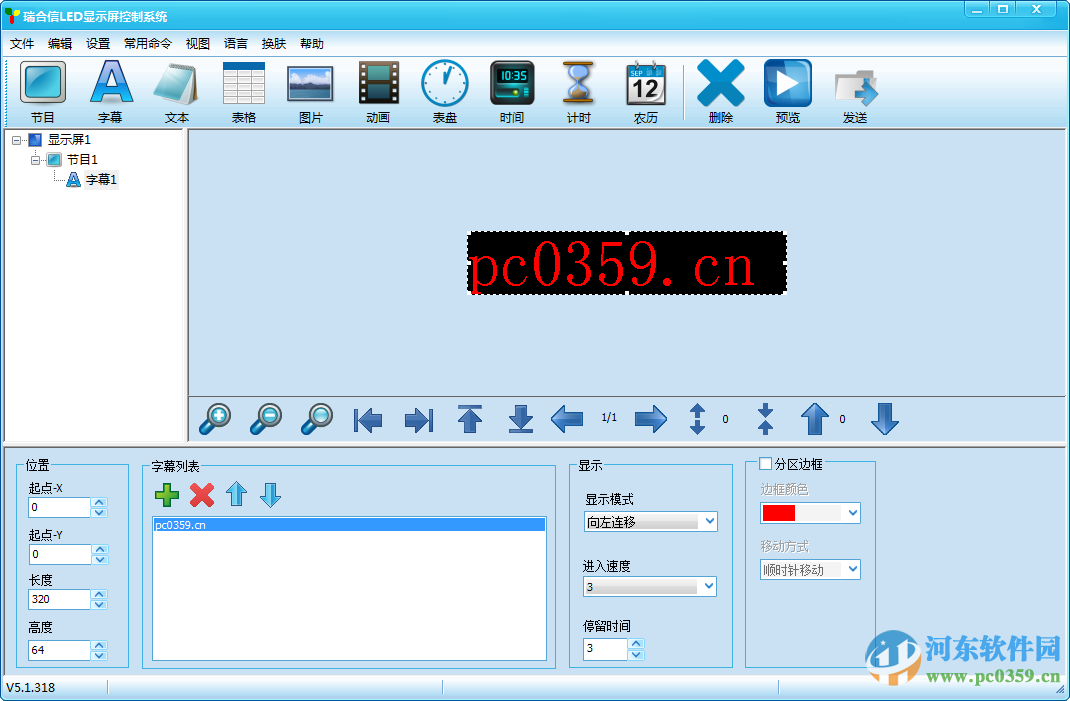This screenshot has height=701, width=1070.
Task: Open the 语言 language menu
Action: [x=235, y=43]
